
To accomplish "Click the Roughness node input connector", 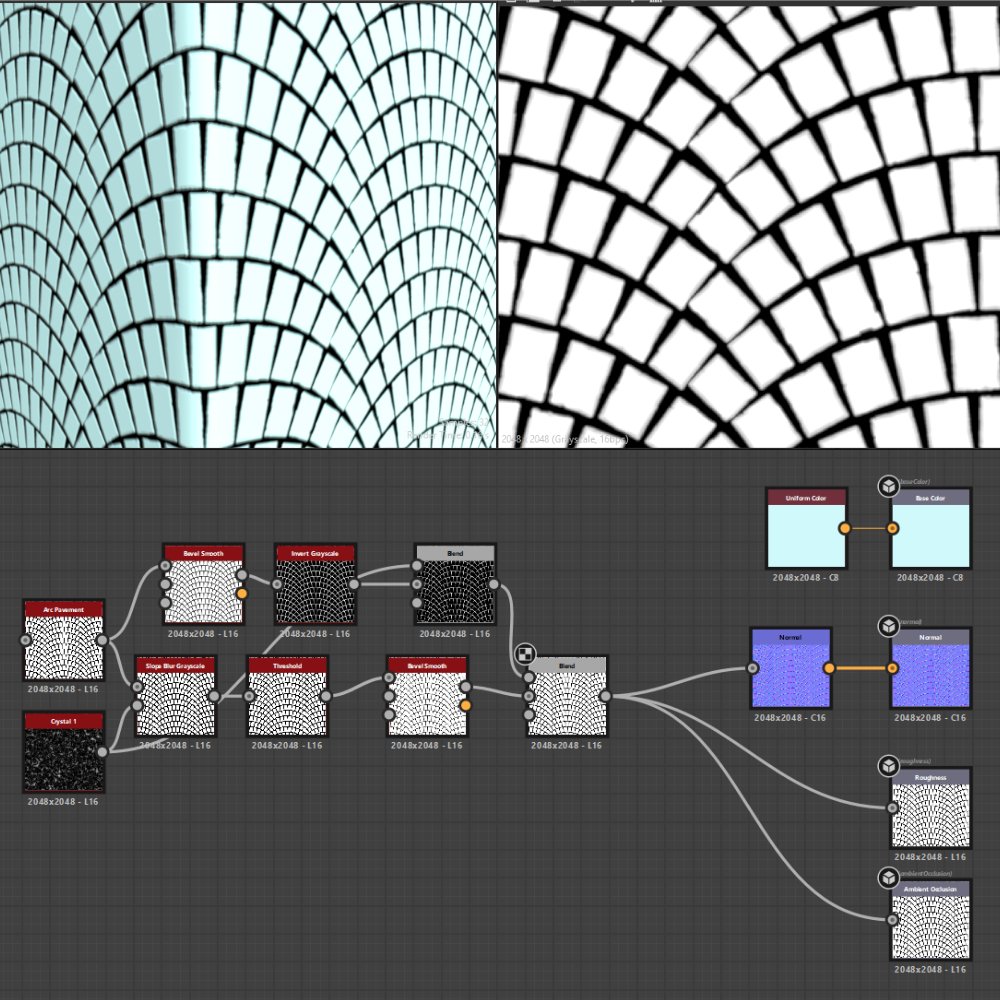I will [x=892, y=808].
